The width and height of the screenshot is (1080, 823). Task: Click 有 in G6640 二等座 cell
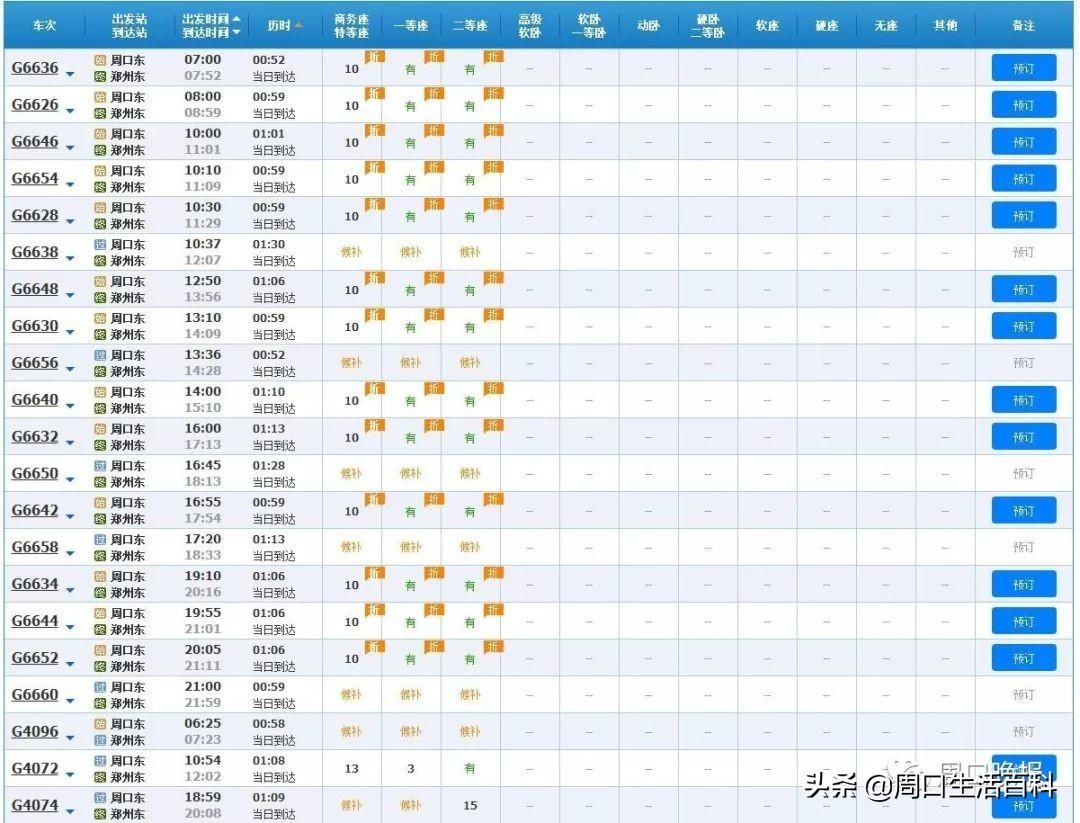470,401
